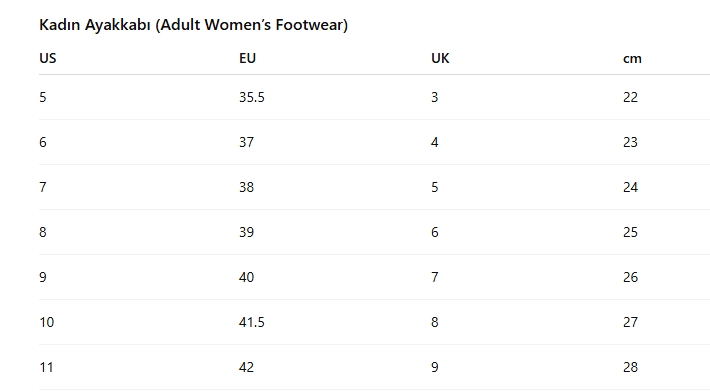Screen dimensions: 710x392
Task: Select the US column header
Action: (x=48, y=58)
